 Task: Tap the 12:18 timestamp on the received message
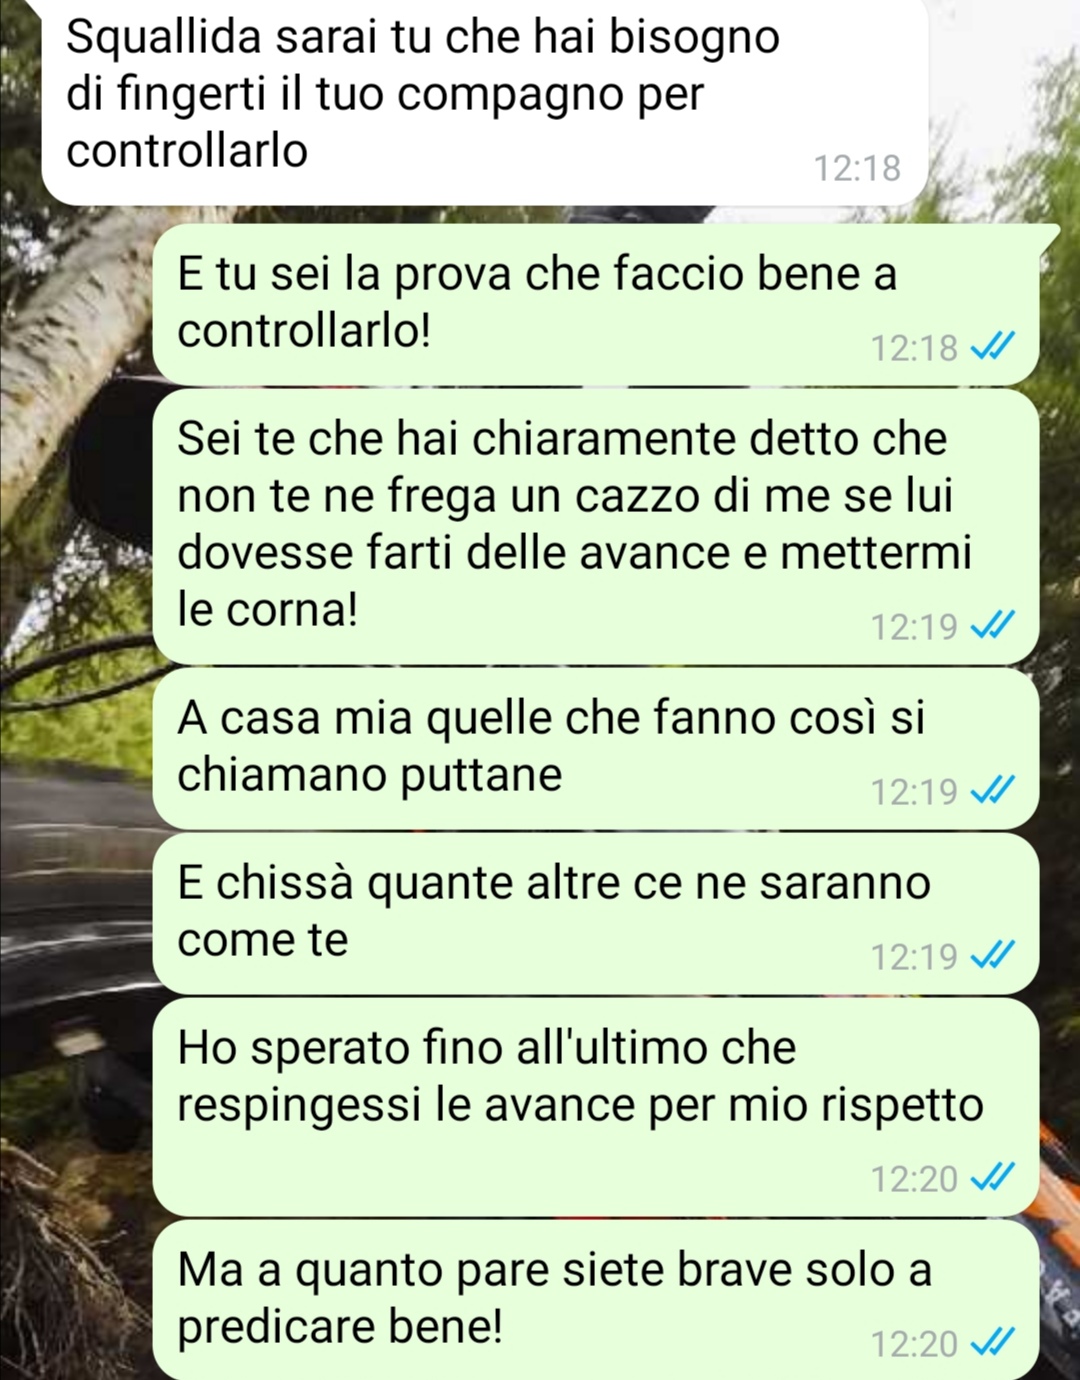tap(857, 168)
